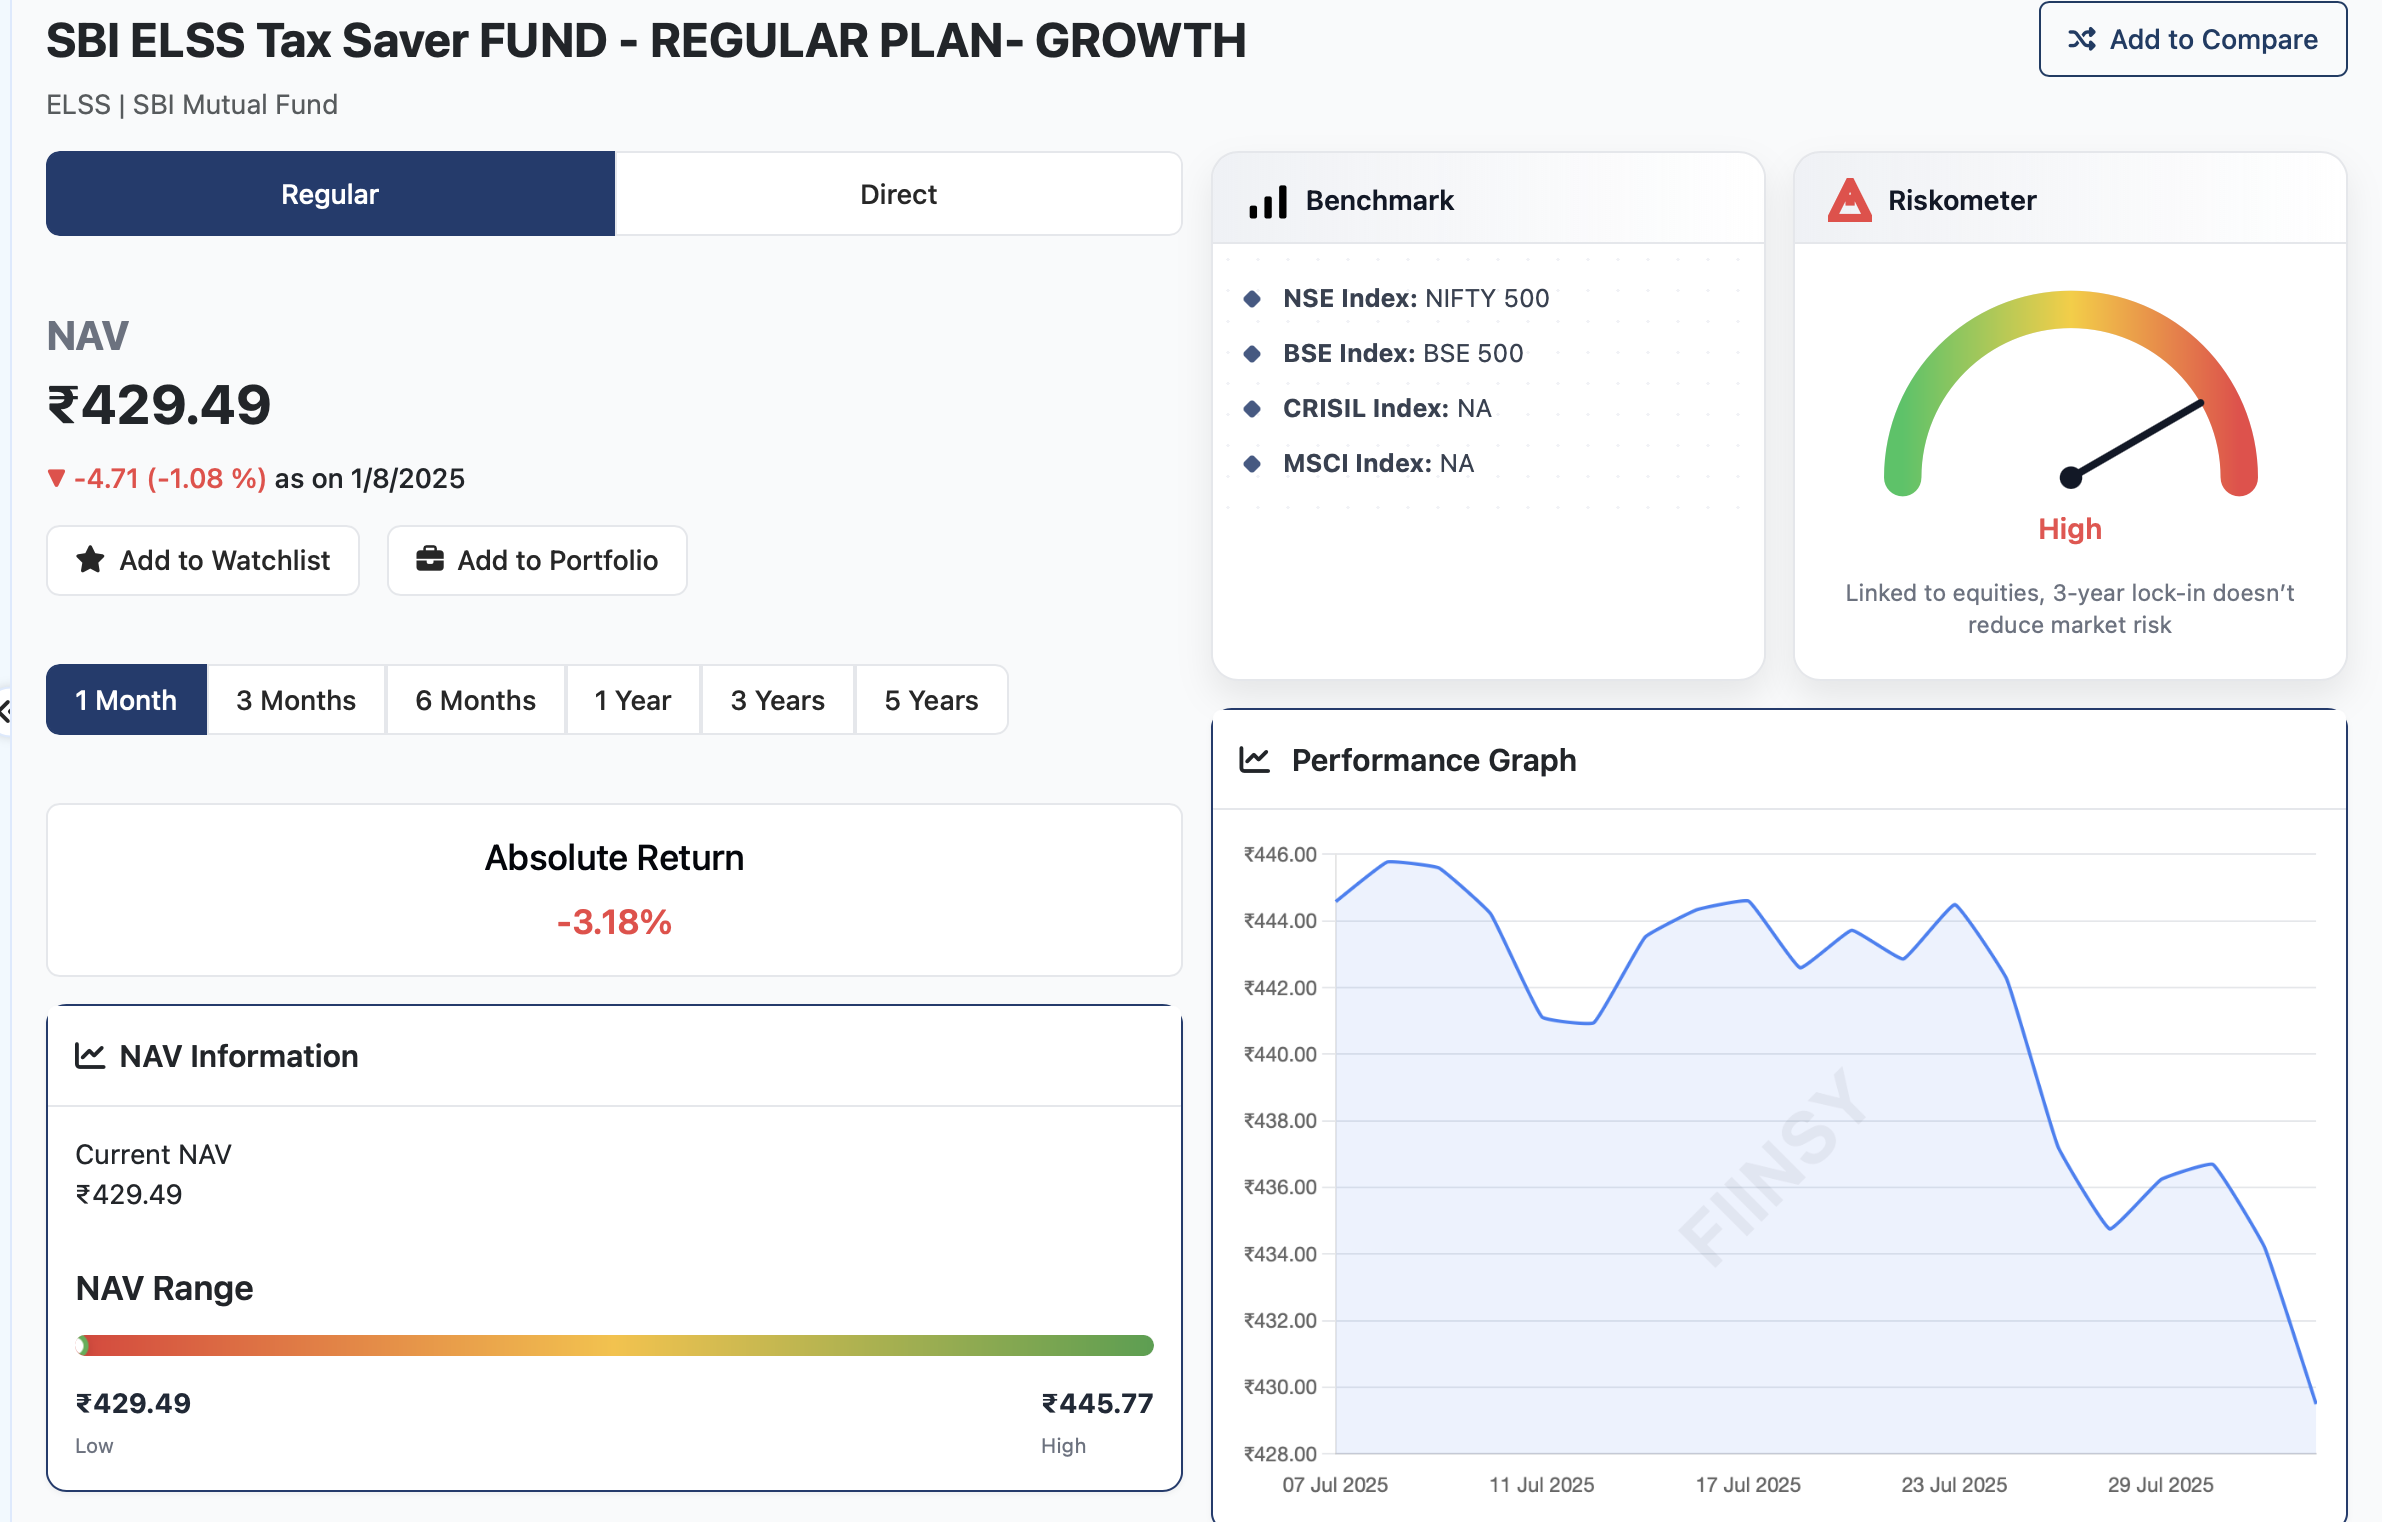Screen dimensions: 2382x1522
Task: Click the 'Current NAV' label in NAV Information
Action: pyautogui.click(x=153, y=1155)
